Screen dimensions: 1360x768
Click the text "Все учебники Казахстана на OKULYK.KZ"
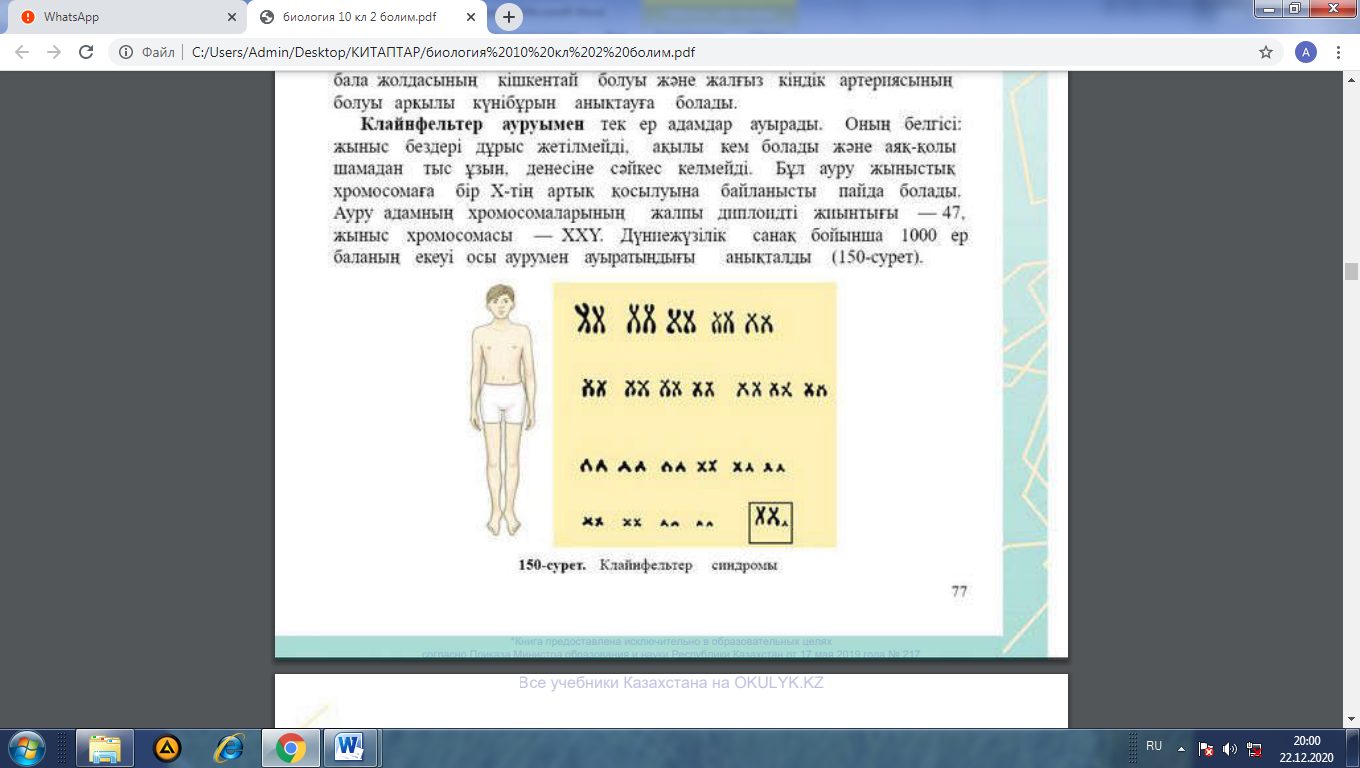click(671, 684)
